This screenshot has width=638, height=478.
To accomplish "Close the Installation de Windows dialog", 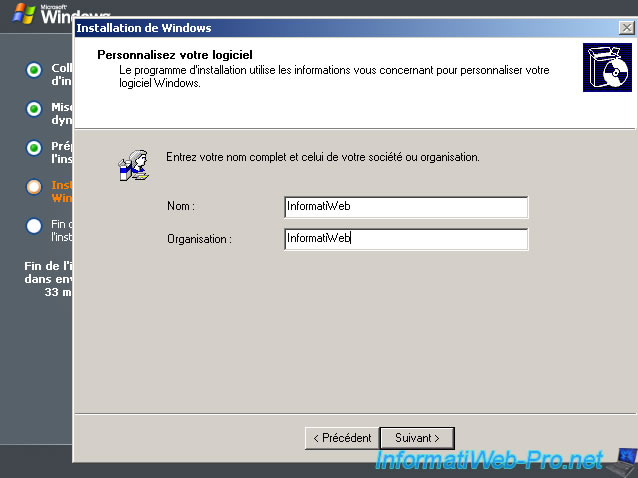I will [626, 28].
